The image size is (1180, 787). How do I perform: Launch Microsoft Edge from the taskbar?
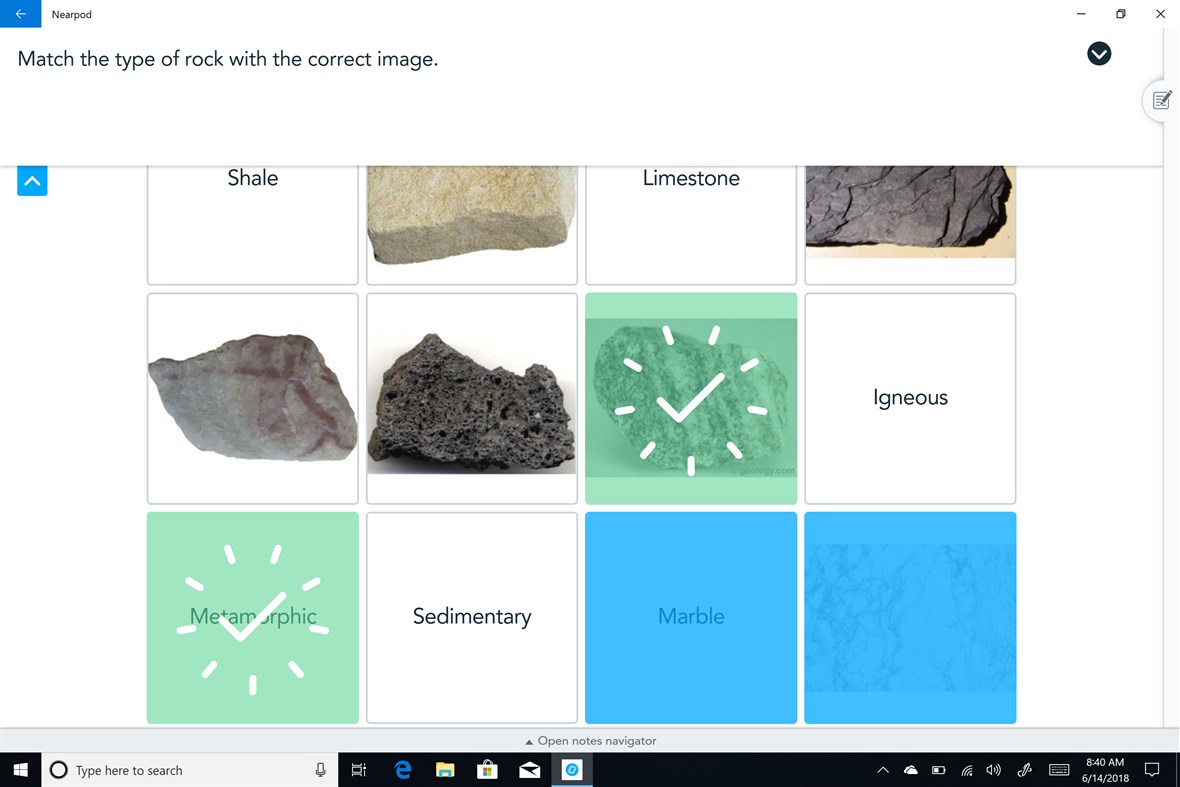tap(402, 770)
